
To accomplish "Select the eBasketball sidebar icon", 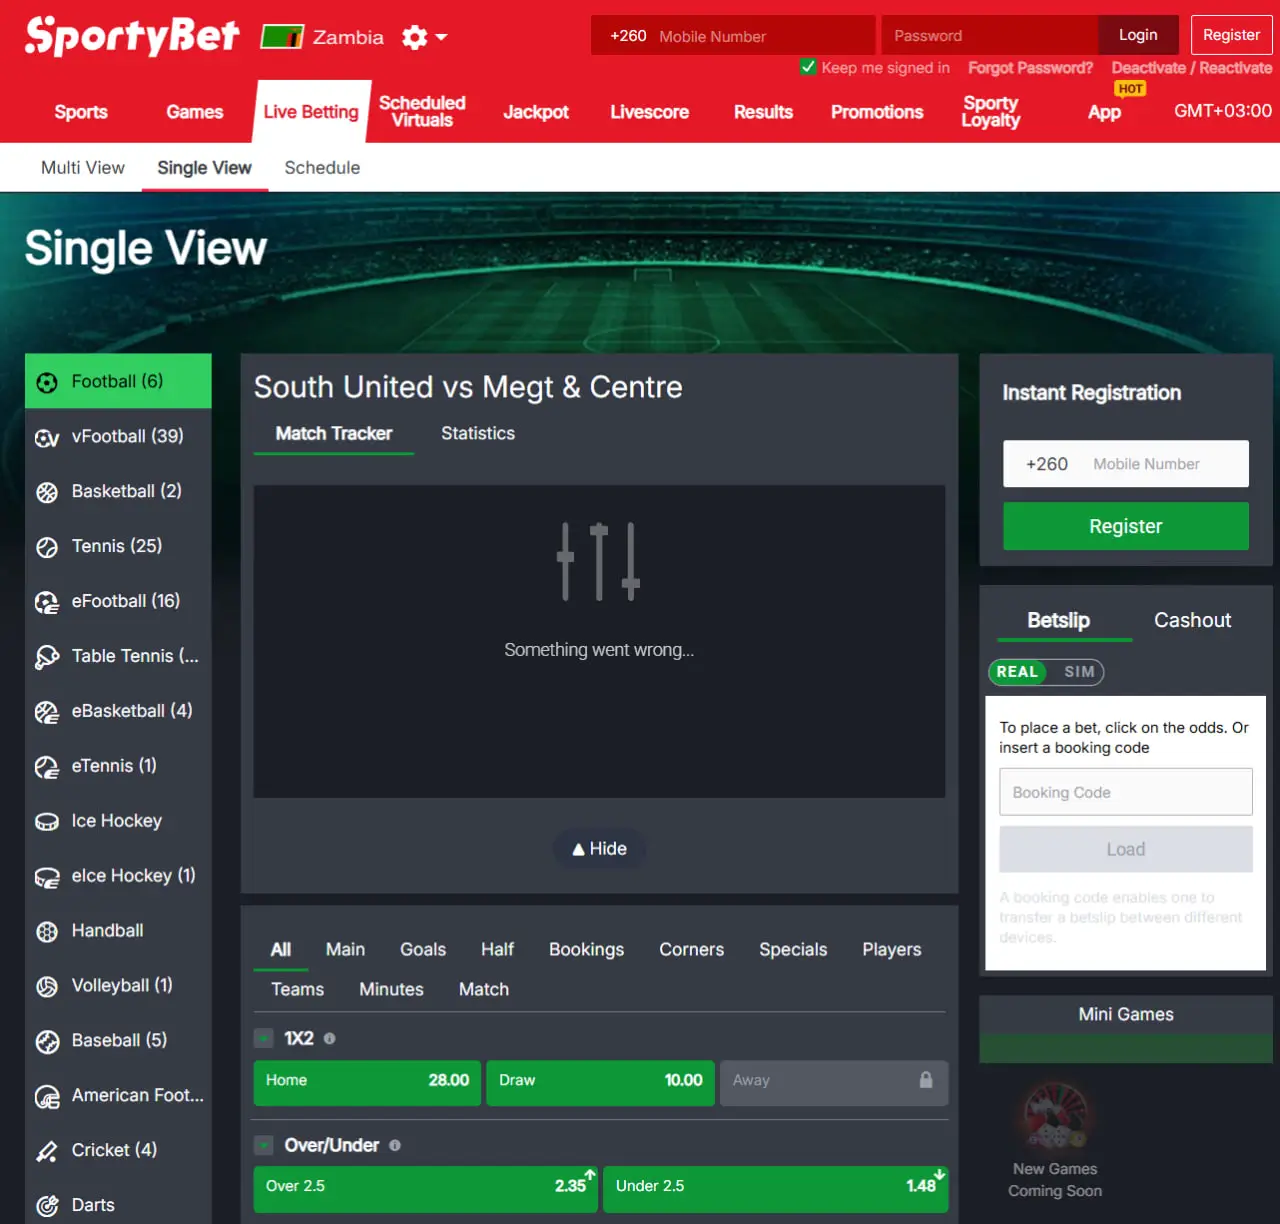I will tap(47, 712).
